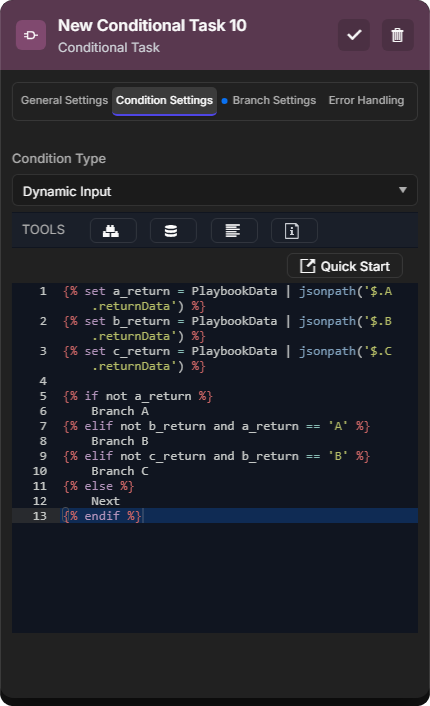
Task: Expand the Condition Type dropdown
Action: pyautogui.click(x=215, y=190)
